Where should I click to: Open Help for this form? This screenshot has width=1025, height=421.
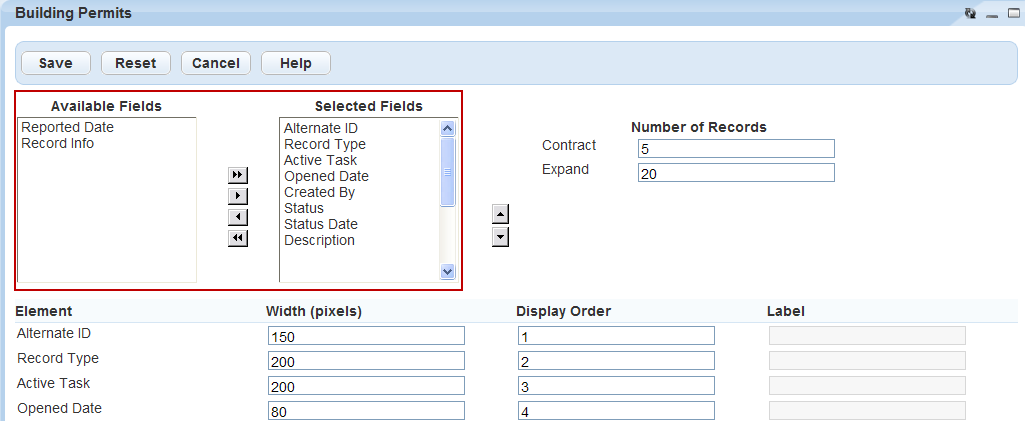[x=296, y=63]
